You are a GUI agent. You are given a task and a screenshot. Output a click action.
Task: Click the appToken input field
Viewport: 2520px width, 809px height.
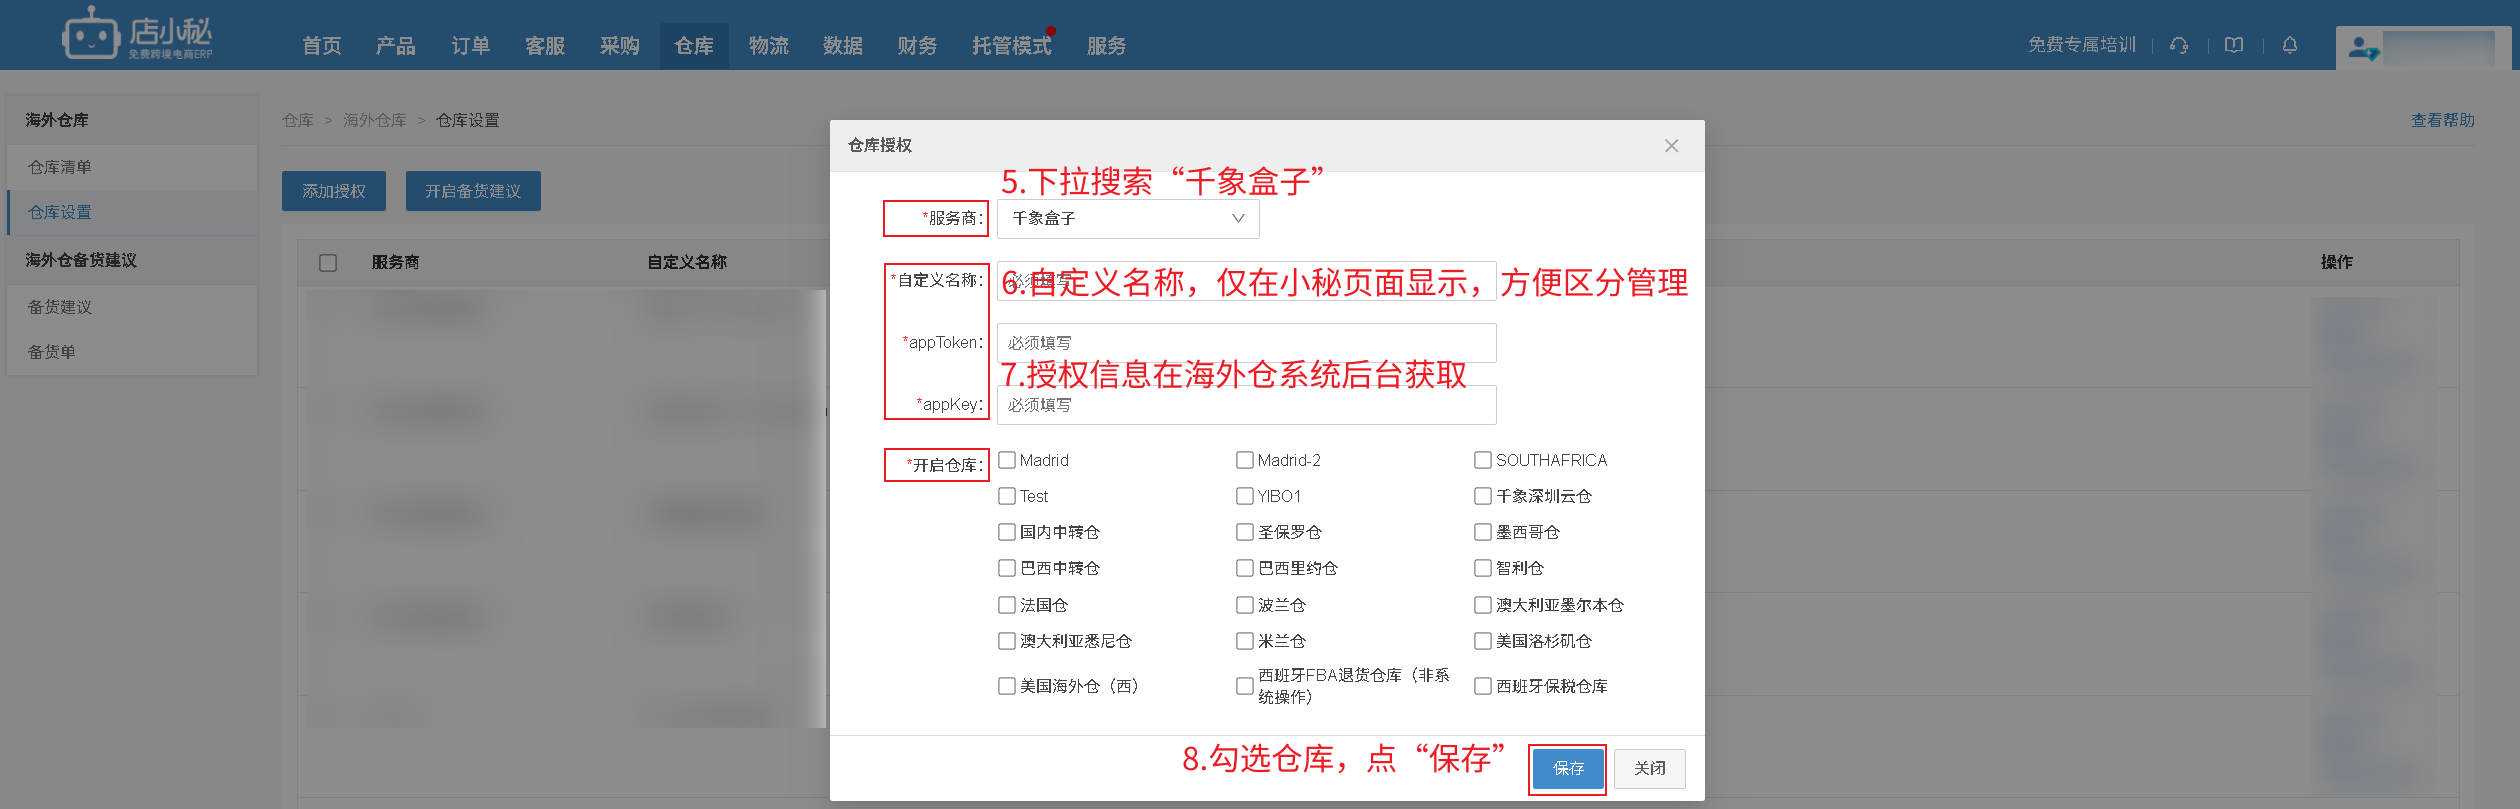(x=1246, y=343)
